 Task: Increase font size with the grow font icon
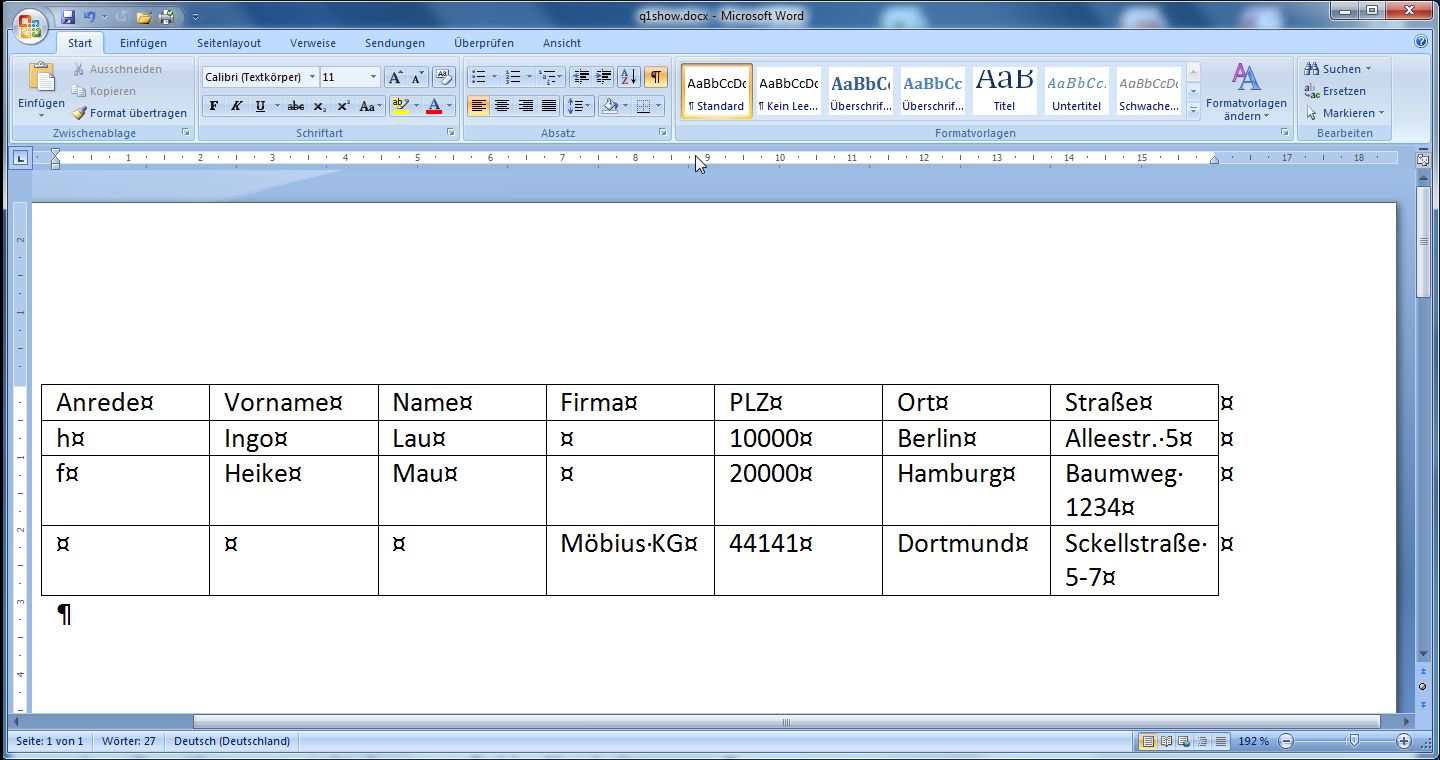[395, 77]
